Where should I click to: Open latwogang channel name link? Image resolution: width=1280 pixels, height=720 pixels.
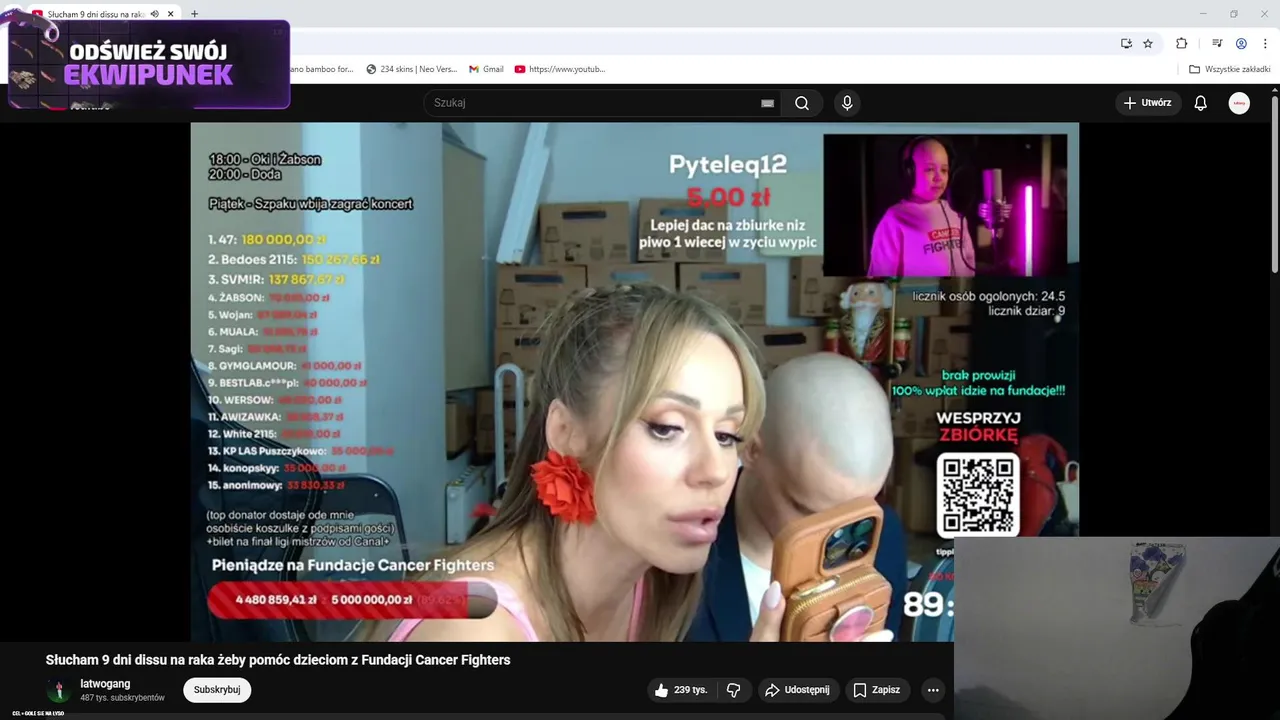tap(105, 684)
